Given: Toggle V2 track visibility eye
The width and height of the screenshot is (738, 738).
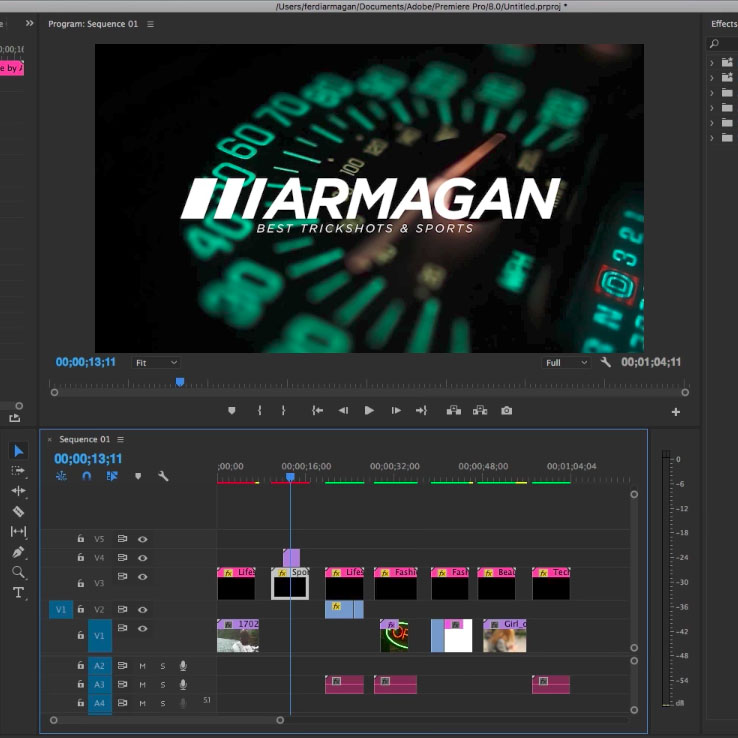Looking at the screenshot, I should coord(143,610).
